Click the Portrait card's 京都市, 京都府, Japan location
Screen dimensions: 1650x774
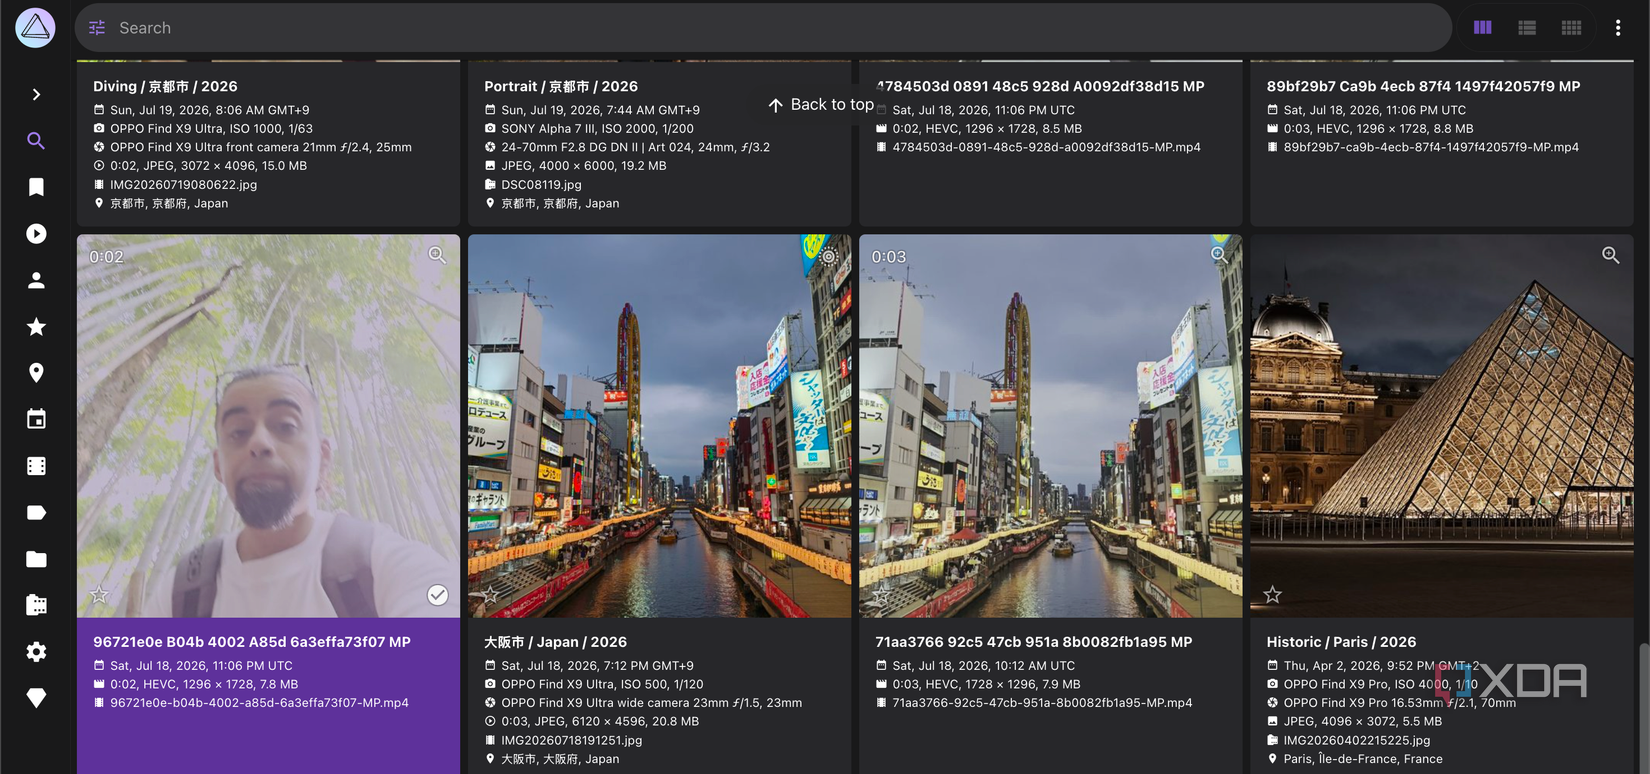point(560,203)
